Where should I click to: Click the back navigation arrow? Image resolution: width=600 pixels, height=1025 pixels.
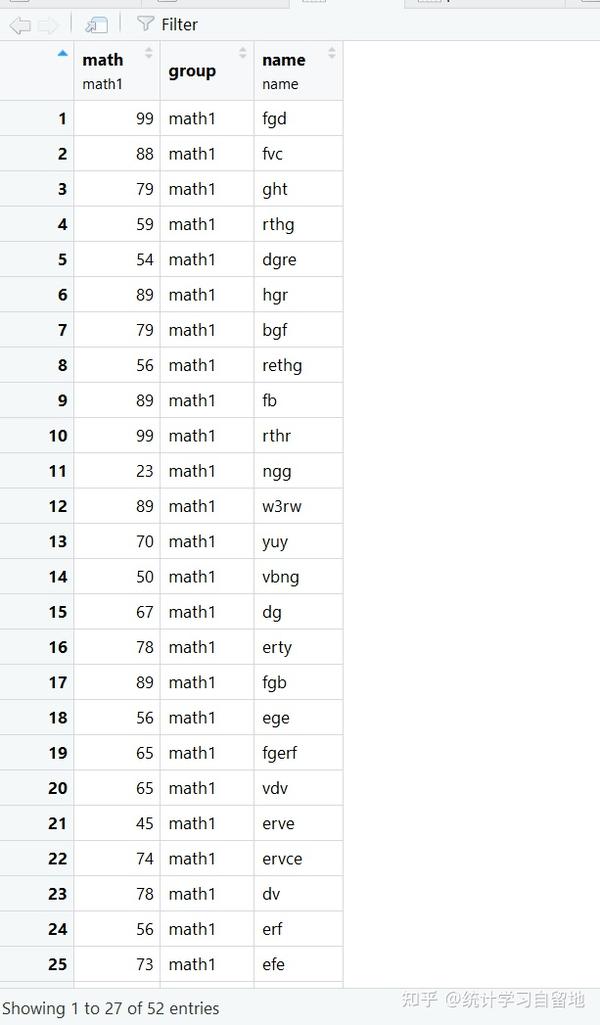tap(20, 25)
